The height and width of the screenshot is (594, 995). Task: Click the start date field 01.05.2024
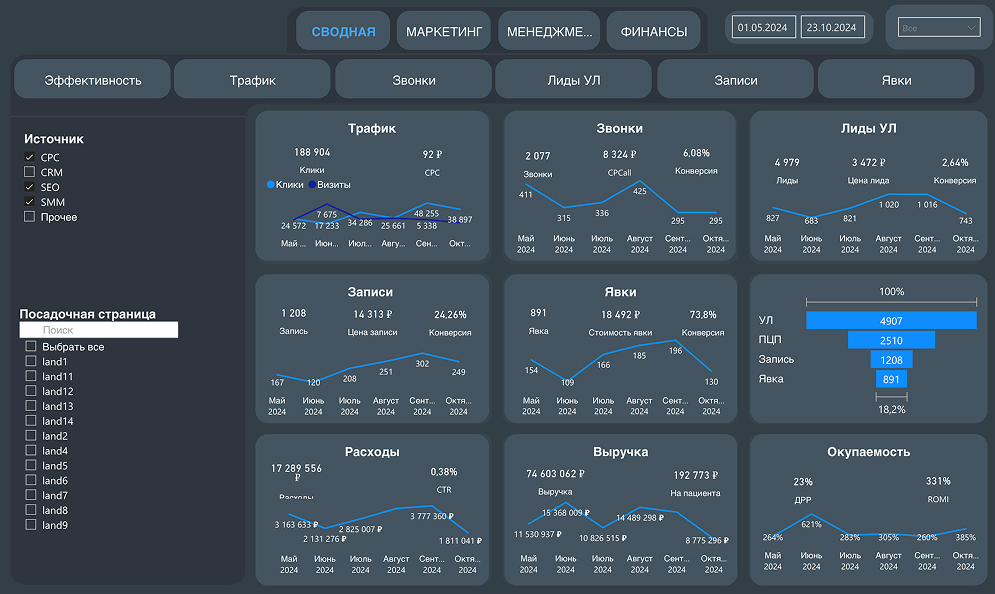click(x=764, y=28)
